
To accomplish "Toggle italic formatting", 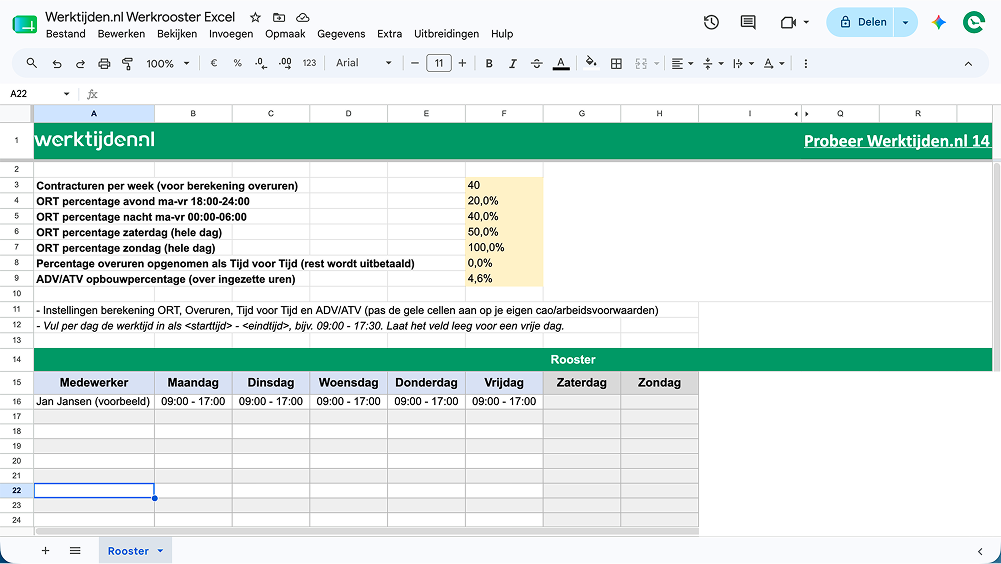I will coord(513,63).
